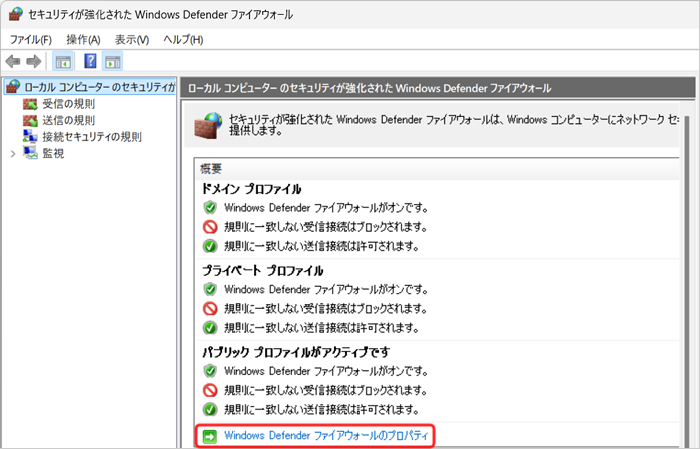Click the green arrow icon beside the properties link
700x449 pixels.
coord(210,435)
